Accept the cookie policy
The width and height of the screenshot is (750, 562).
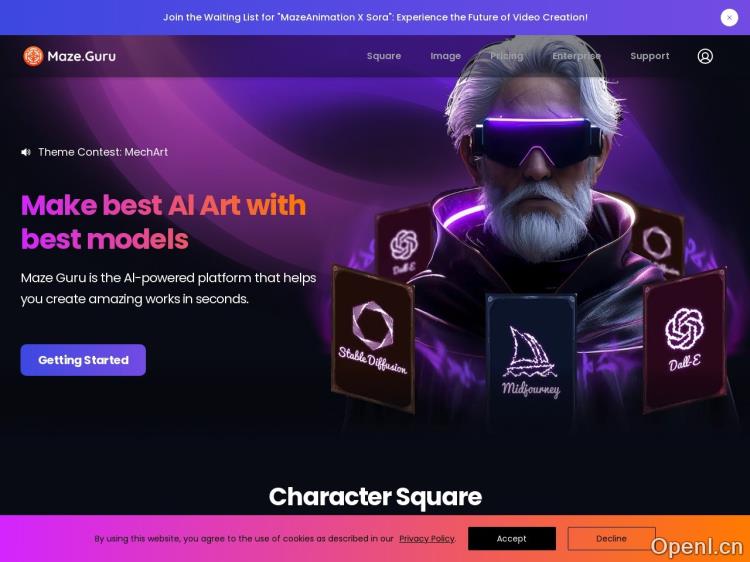point(511,539)
